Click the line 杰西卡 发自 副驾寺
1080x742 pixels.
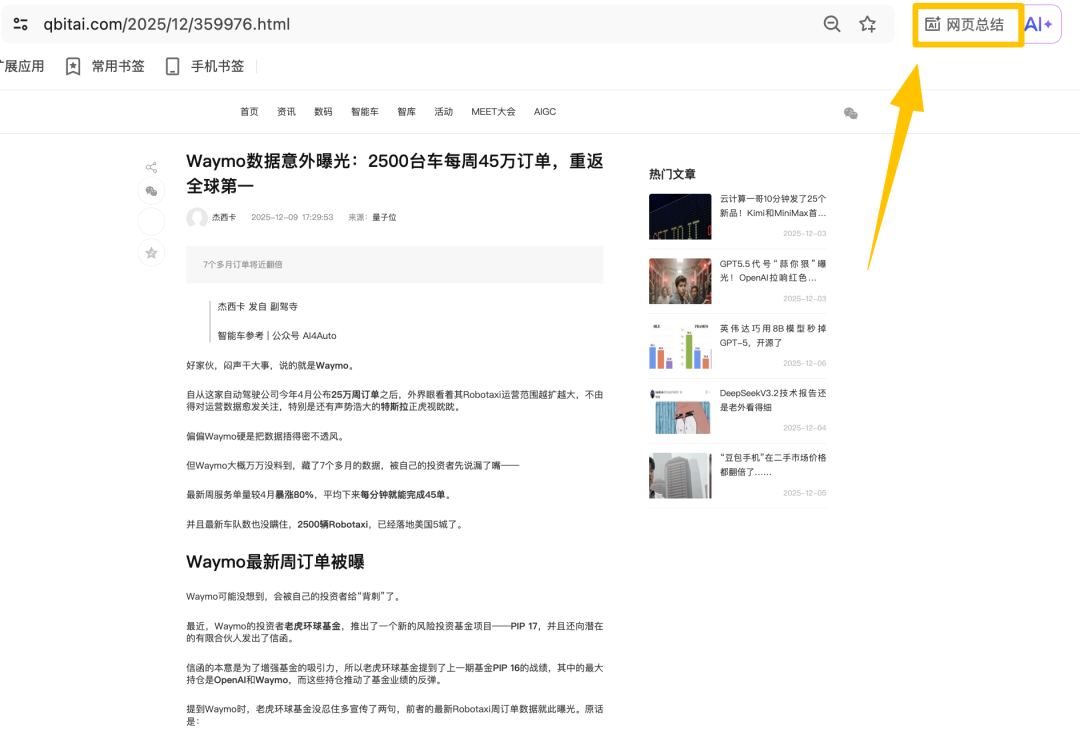point(258,307)
